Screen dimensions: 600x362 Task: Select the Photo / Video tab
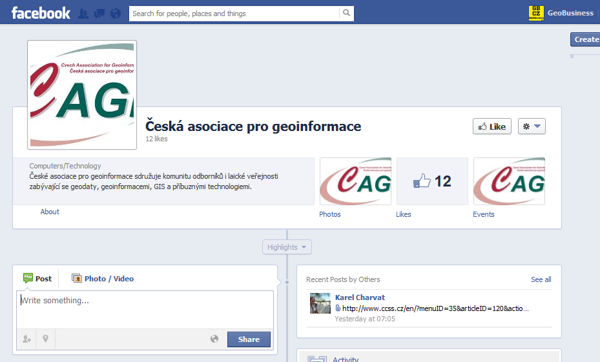point(103,279)
